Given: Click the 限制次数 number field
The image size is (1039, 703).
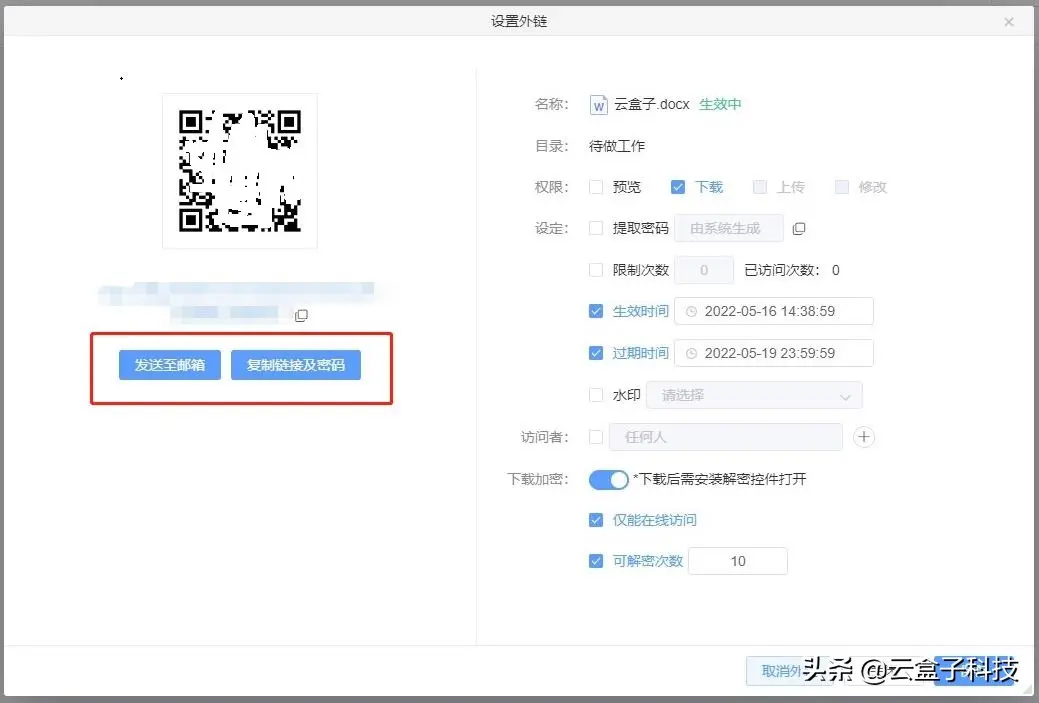Looking at the screenshot, I should (704, 270).
